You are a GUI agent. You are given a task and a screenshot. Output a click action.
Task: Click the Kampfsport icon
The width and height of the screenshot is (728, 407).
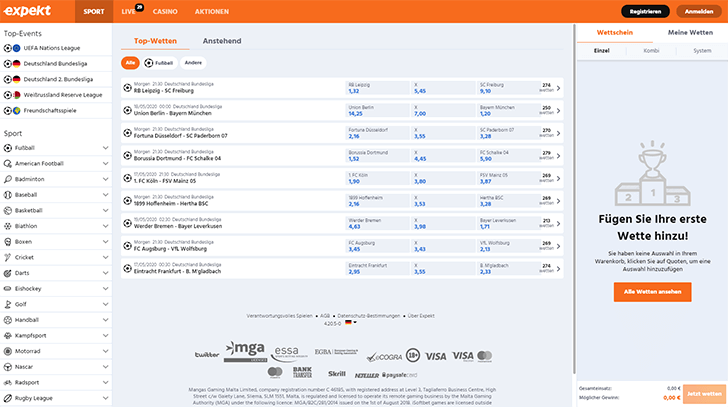point(7,336)
